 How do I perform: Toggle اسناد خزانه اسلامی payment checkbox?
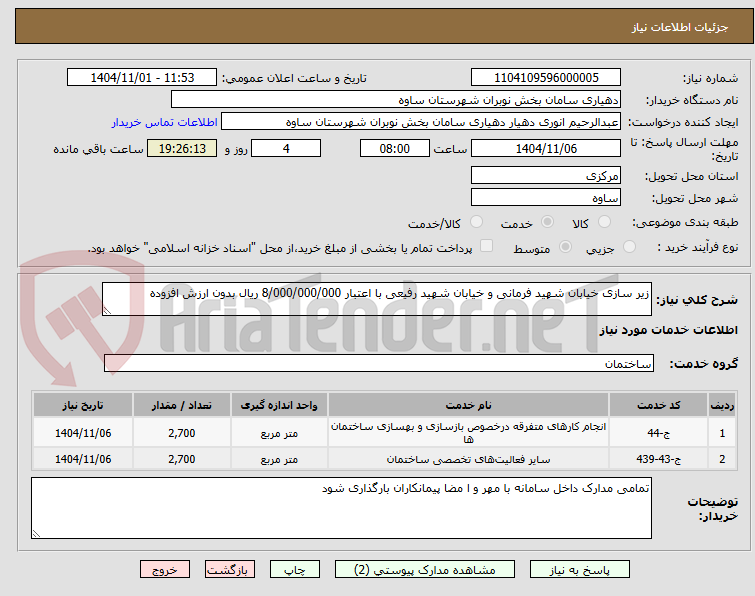(487, 246)
